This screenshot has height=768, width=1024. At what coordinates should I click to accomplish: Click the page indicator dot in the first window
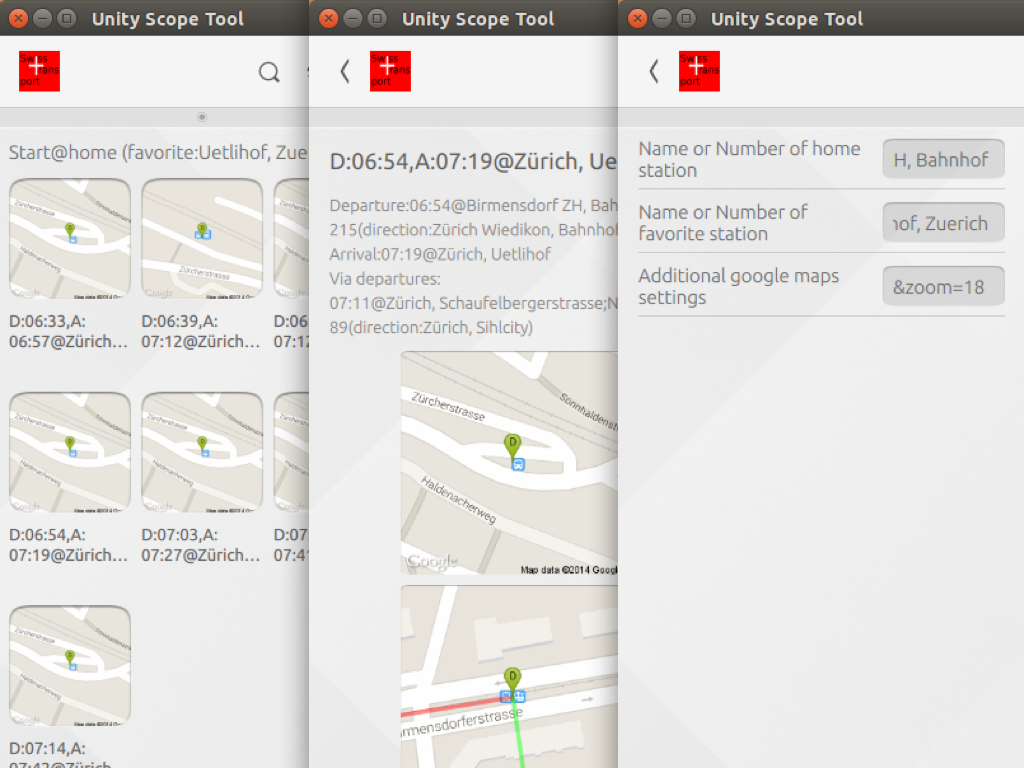coord(202,117)
